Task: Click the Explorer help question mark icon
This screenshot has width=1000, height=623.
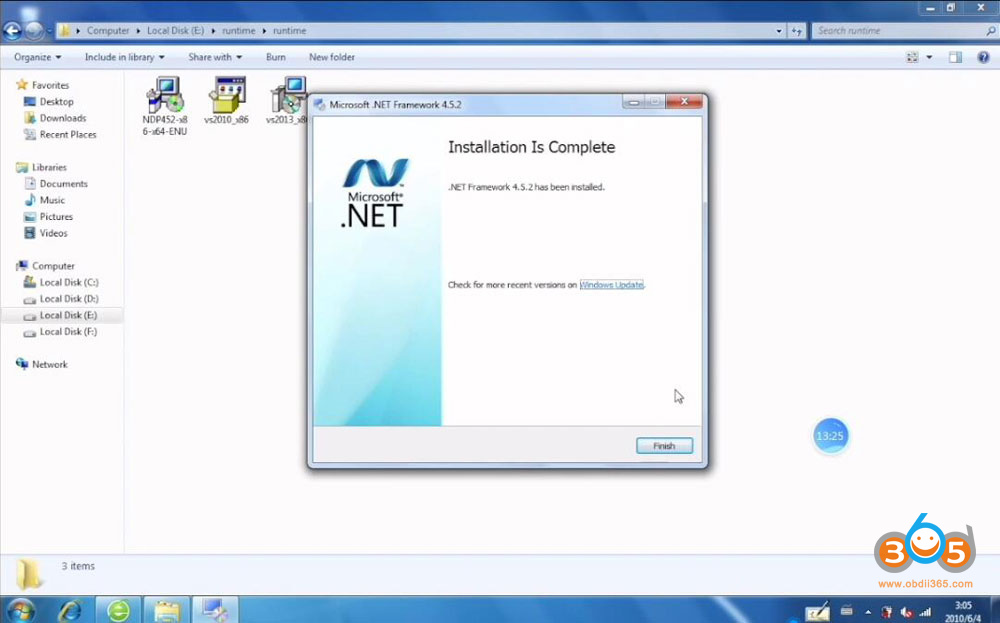Action: pos(983,57)
